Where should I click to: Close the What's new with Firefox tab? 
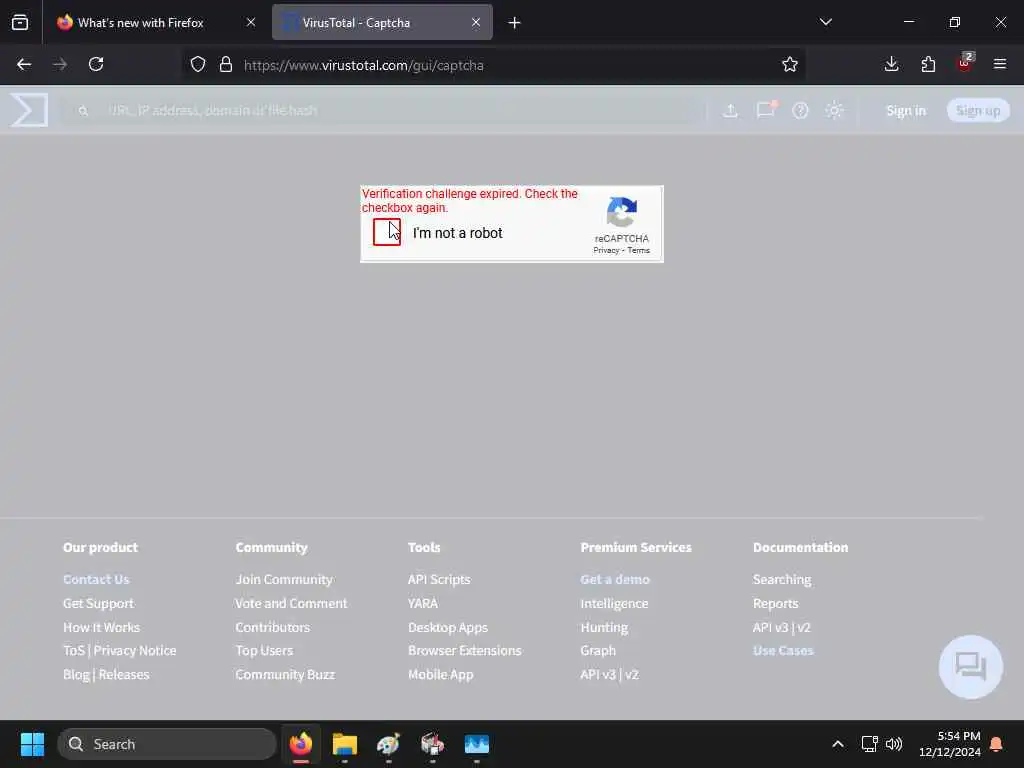click(x=251, y=22)
